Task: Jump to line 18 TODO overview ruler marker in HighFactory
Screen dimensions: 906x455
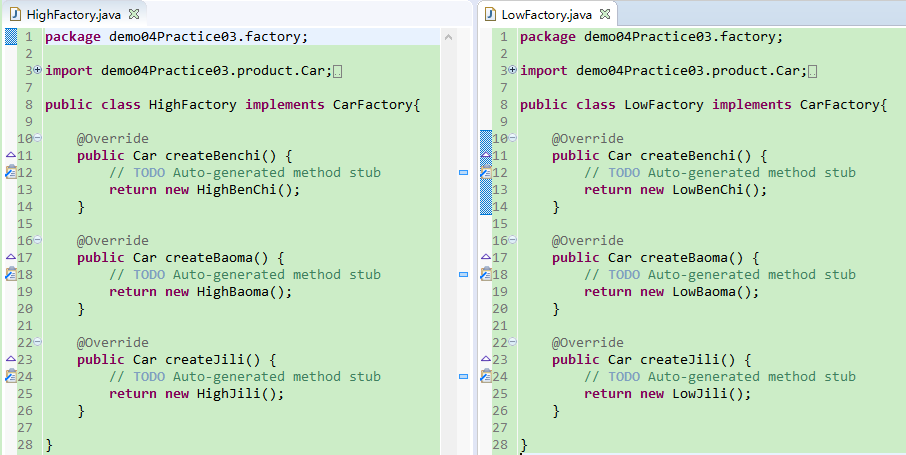Action: click(x=463, y=274)
